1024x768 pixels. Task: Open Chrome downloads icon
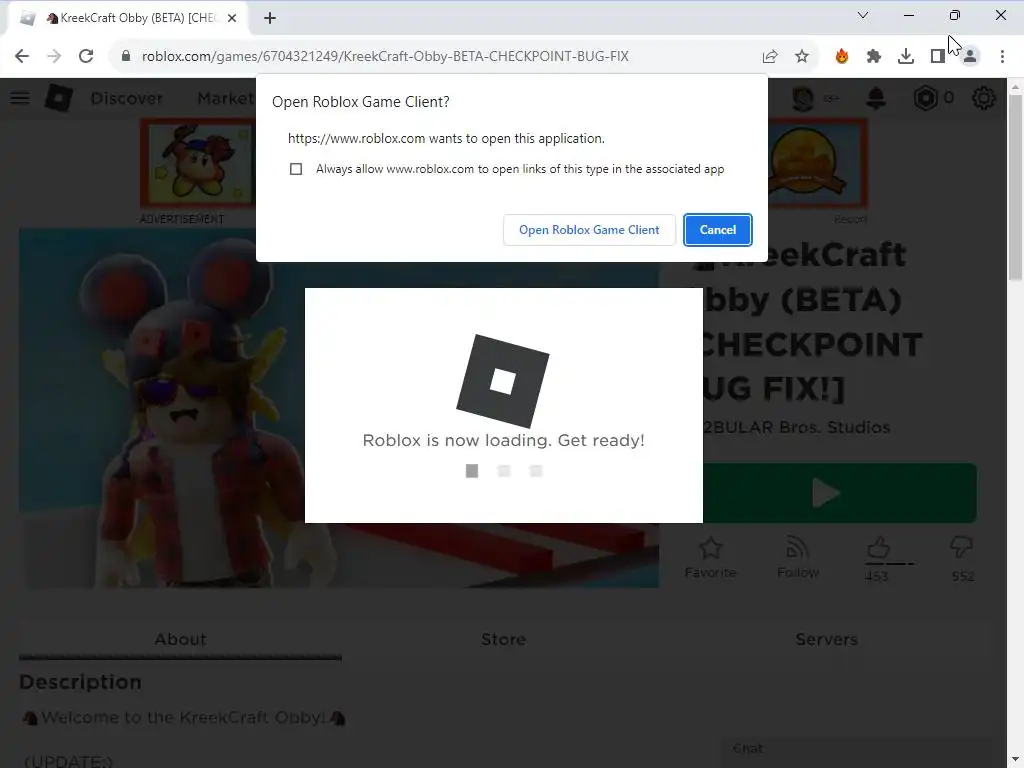(906, 56)
